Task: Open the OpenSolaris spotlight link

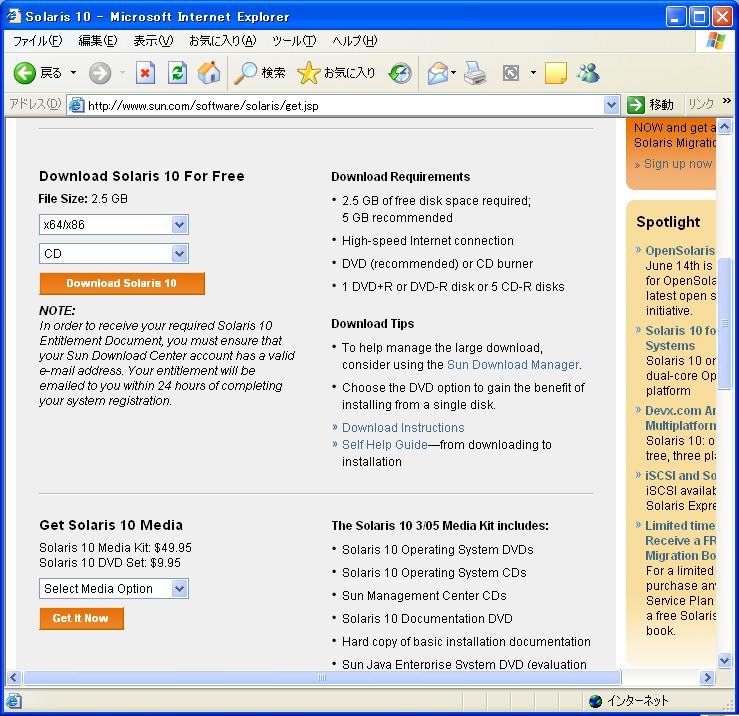Action: tap(680, 250)
